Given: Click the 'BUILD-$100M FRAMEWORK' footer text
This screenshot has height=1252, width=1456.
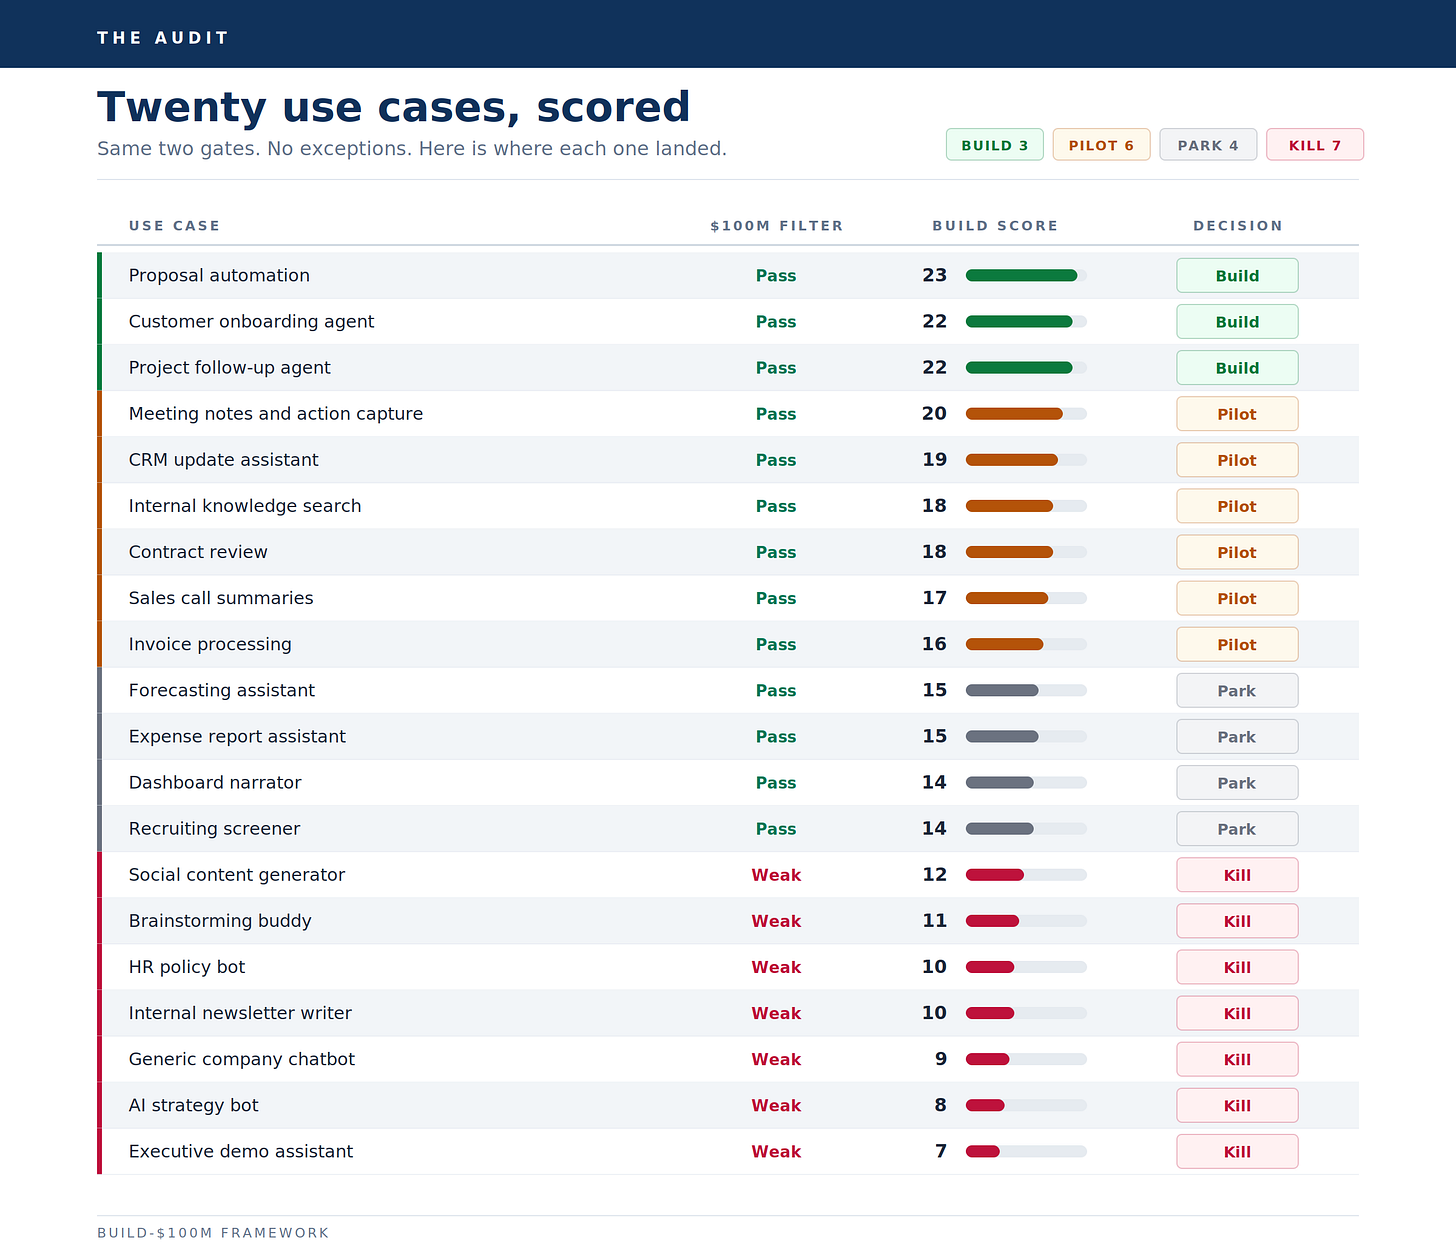Looking at the screenshot, I should (x=213, y=1233).
